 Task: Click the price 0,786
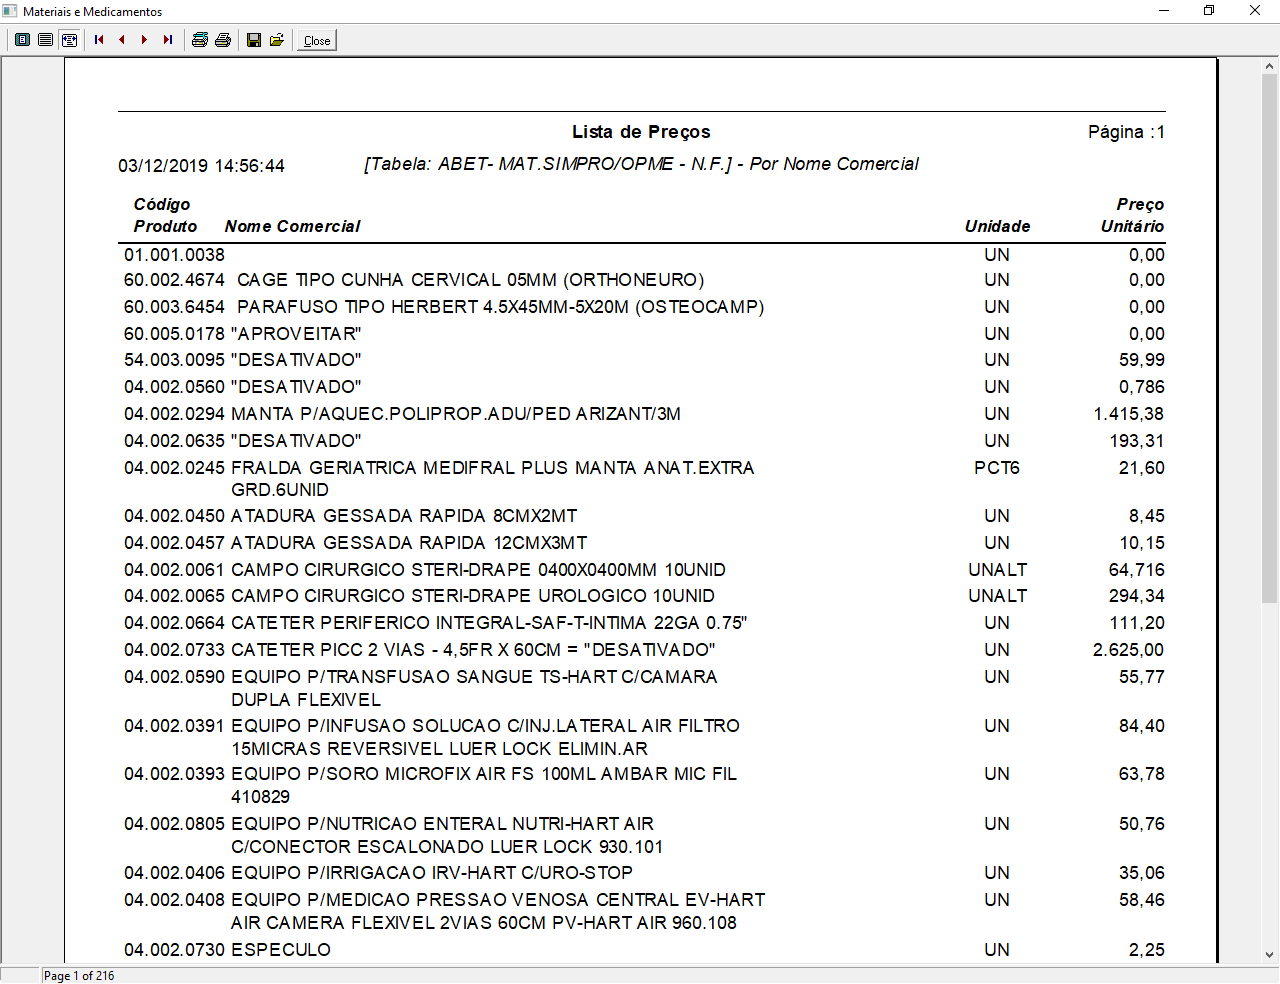point(1142,387)
